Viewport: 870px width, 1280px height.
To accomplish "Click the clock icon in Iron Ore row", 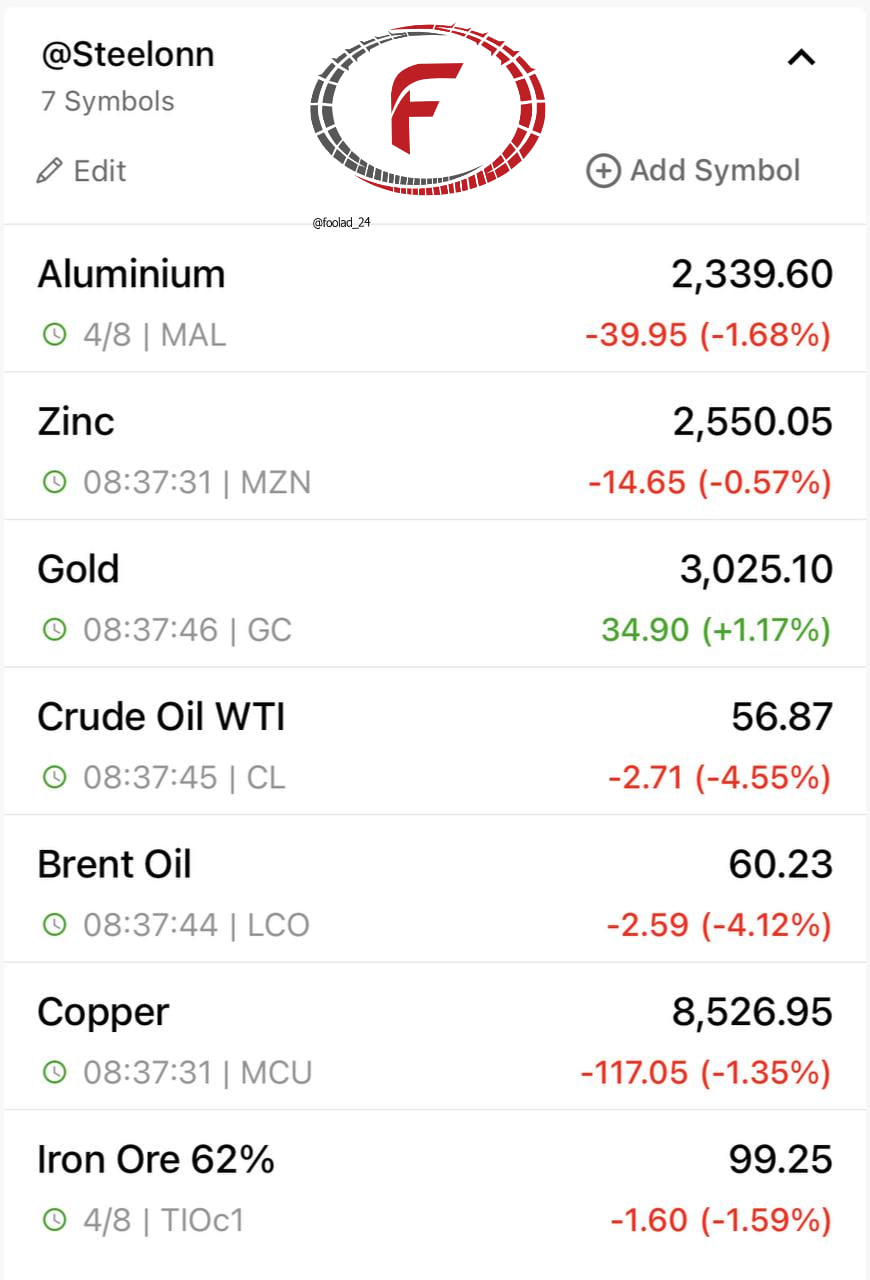I will click(x=54, y=1220).
